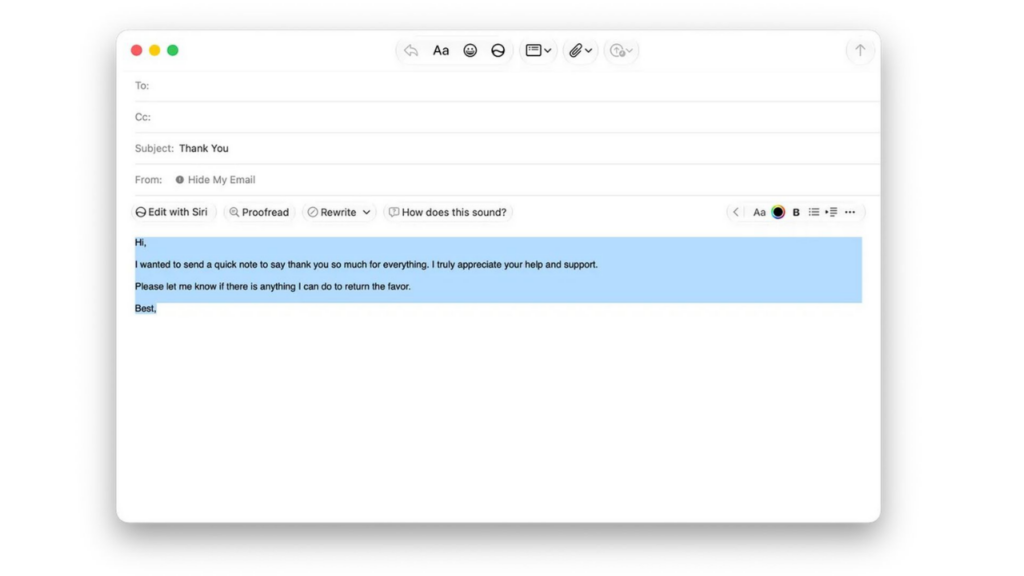Expand the Rewrite options chevron
The width and height of the screenshot is (1024, 576).
366,212
